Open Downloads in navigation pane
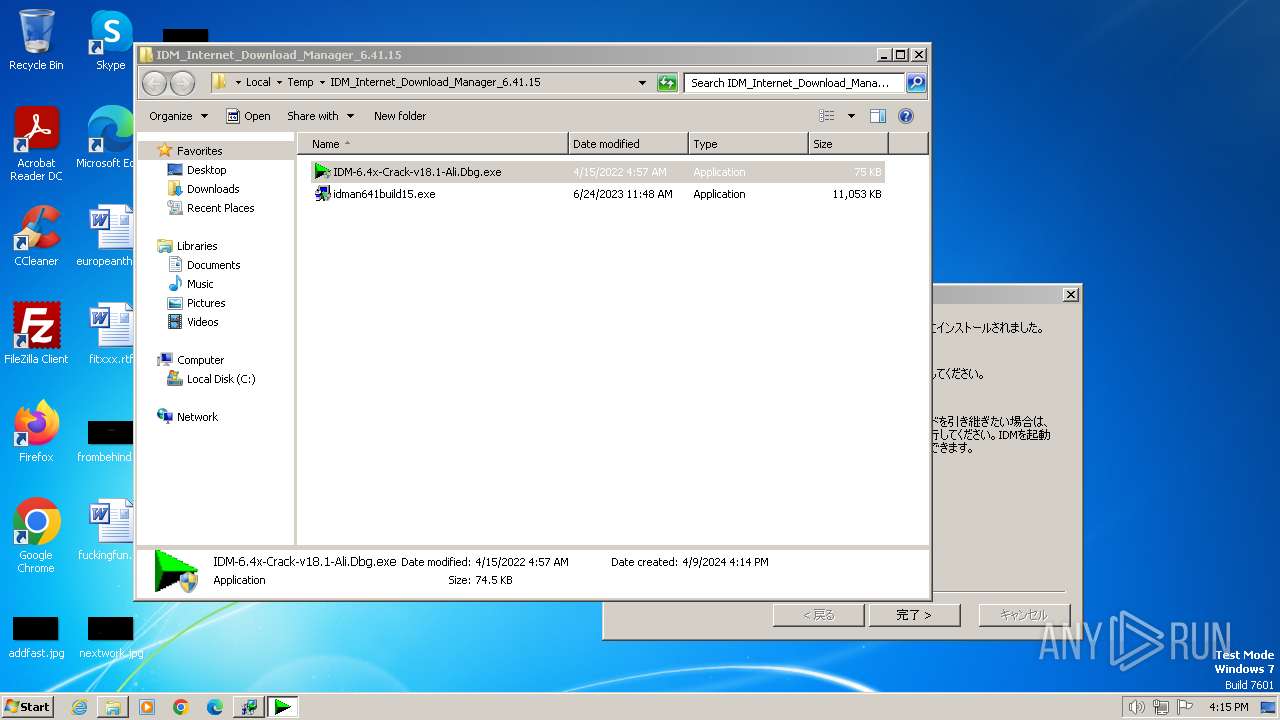This screenshot has height=720, width=1280. pyautogui.click(x=212, y=189)
